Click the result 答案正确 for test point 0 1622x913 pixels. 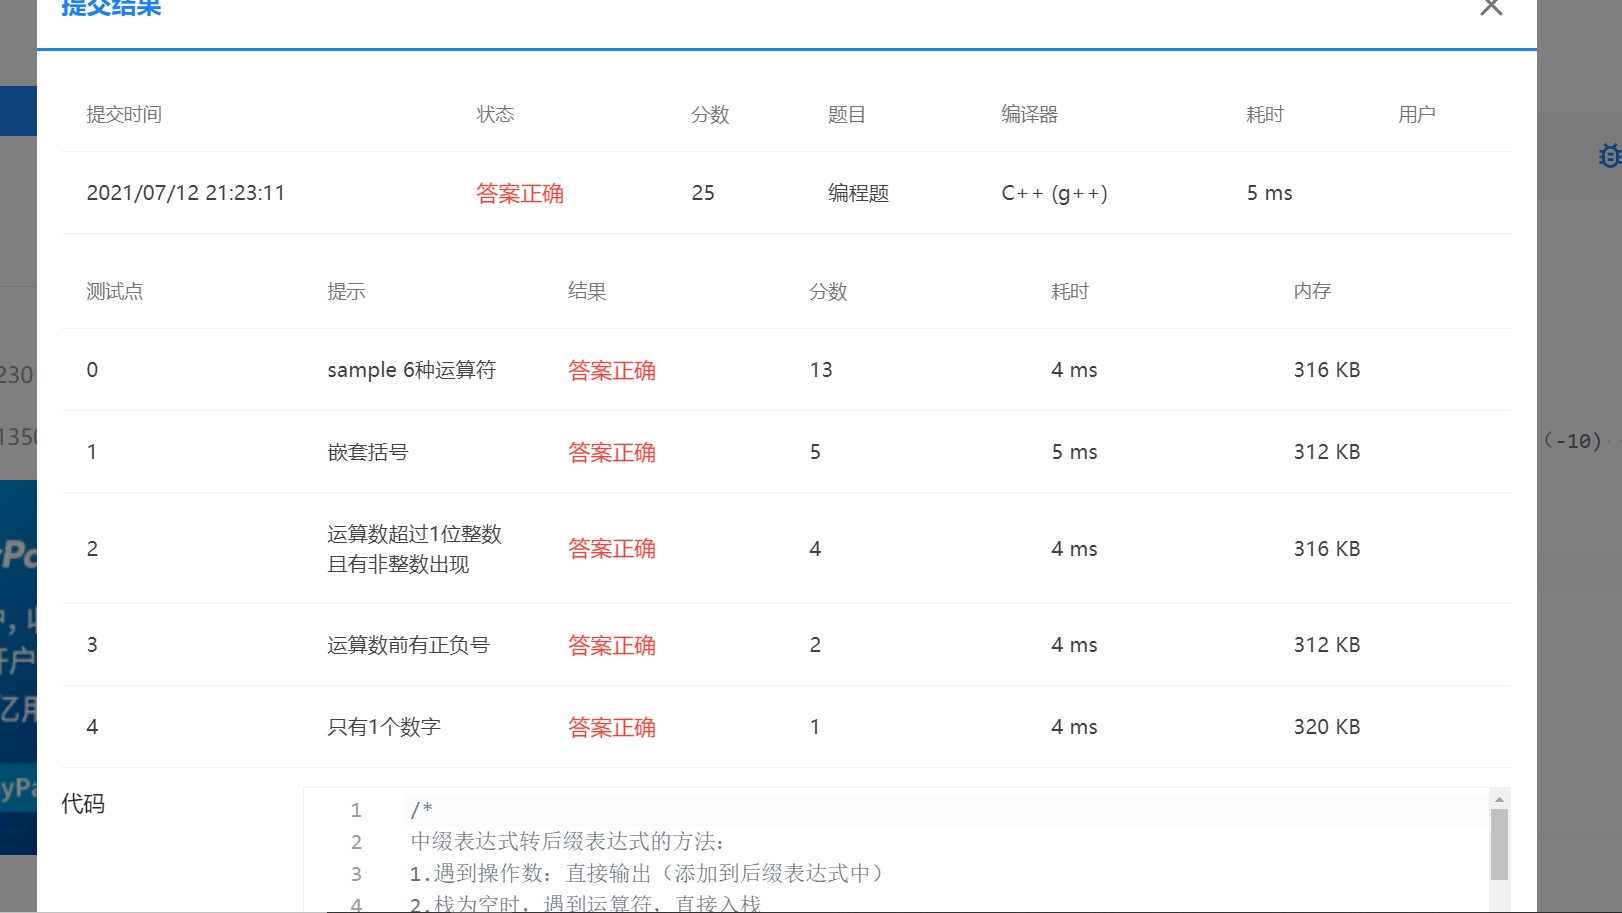[x=612, y=370]
